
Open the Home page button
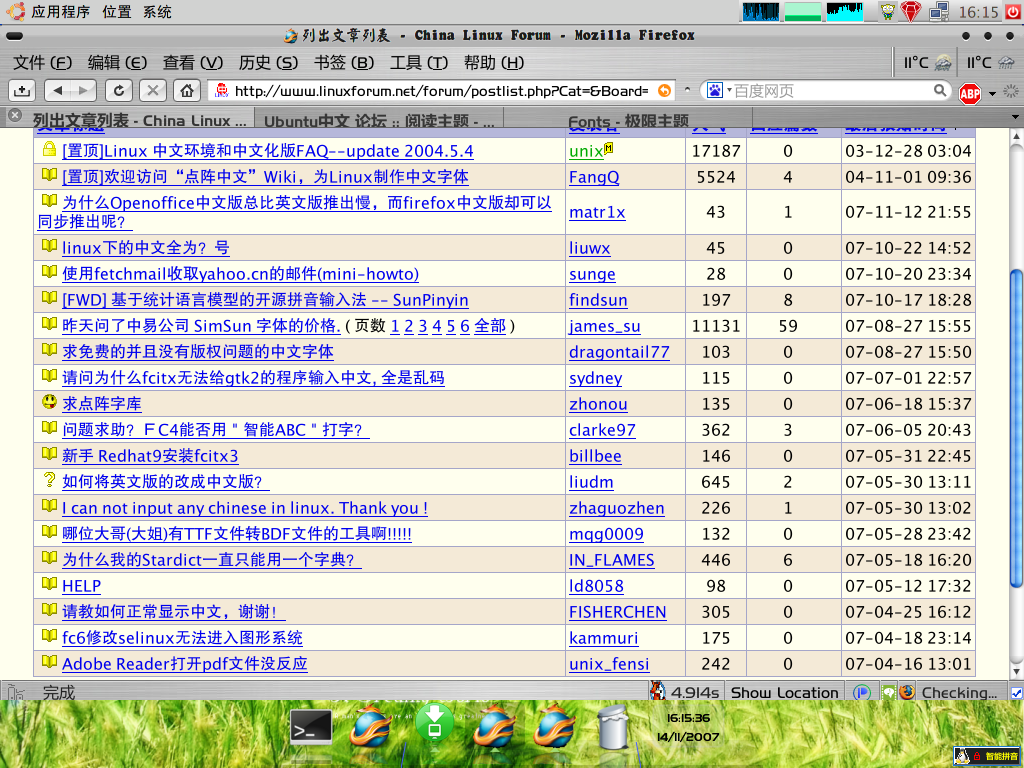coord(187,90)
